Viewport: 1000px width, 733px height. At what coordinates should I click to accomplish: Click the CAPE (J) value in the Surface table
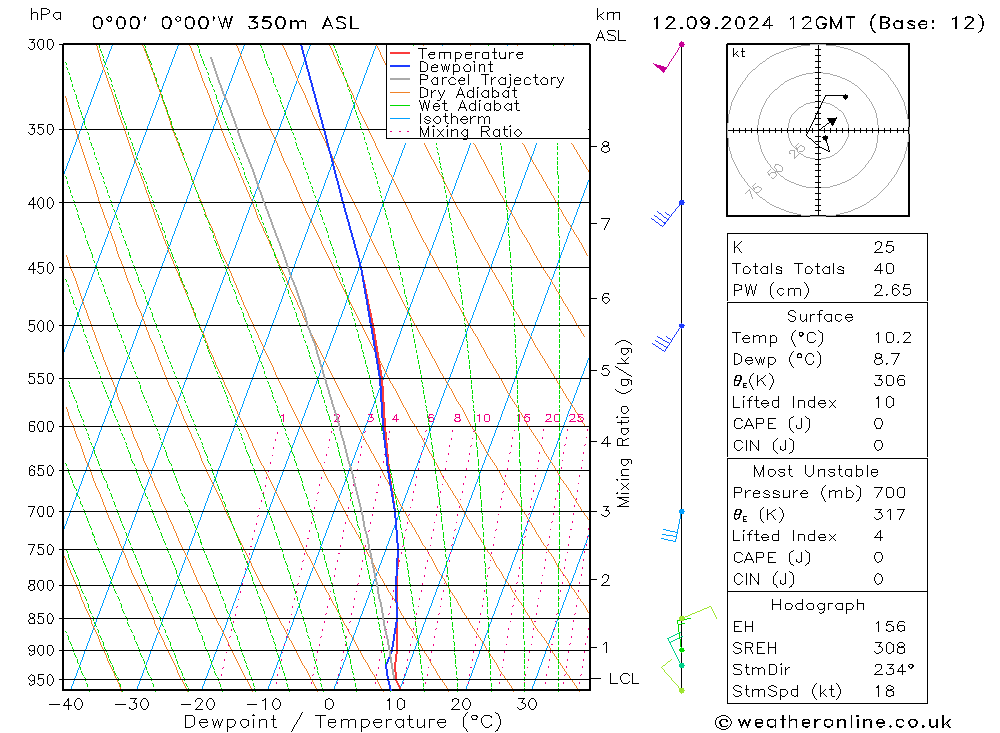coord(878,424)
